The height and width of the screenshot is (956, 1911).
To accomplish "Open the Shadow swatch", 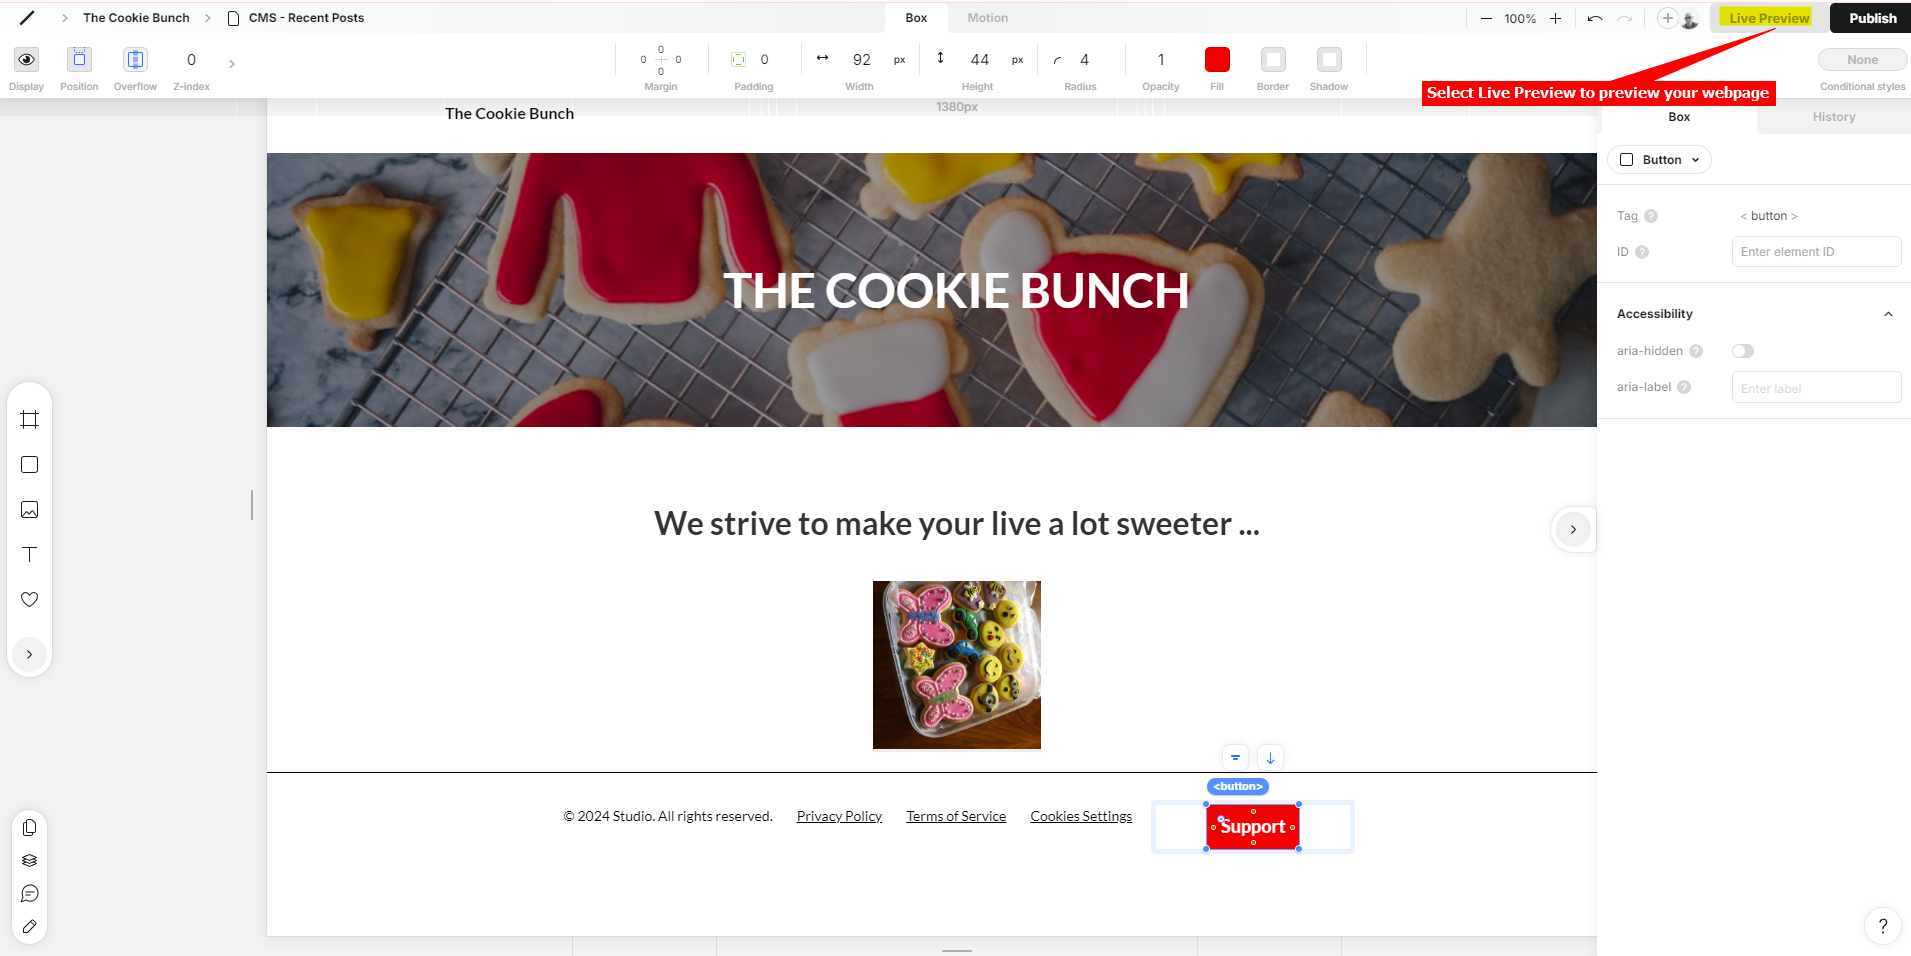I will [x=1329, y=60].
